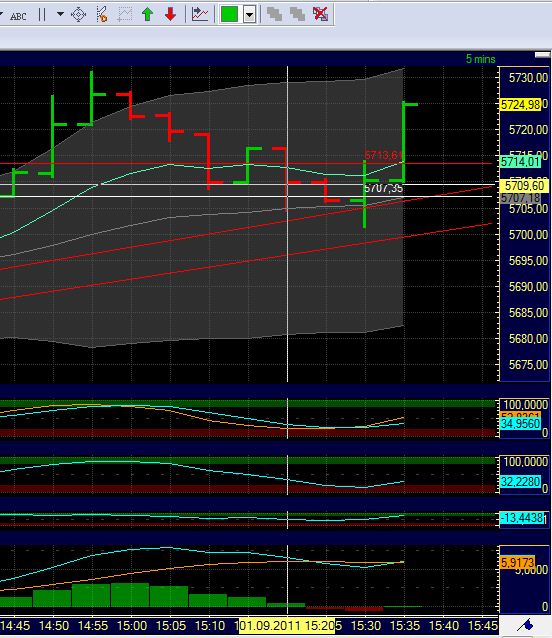The width and height of the screenshot is (552, 638).
Task: Click the 5675,00 price axis label
Action: (x=528, y=365)
